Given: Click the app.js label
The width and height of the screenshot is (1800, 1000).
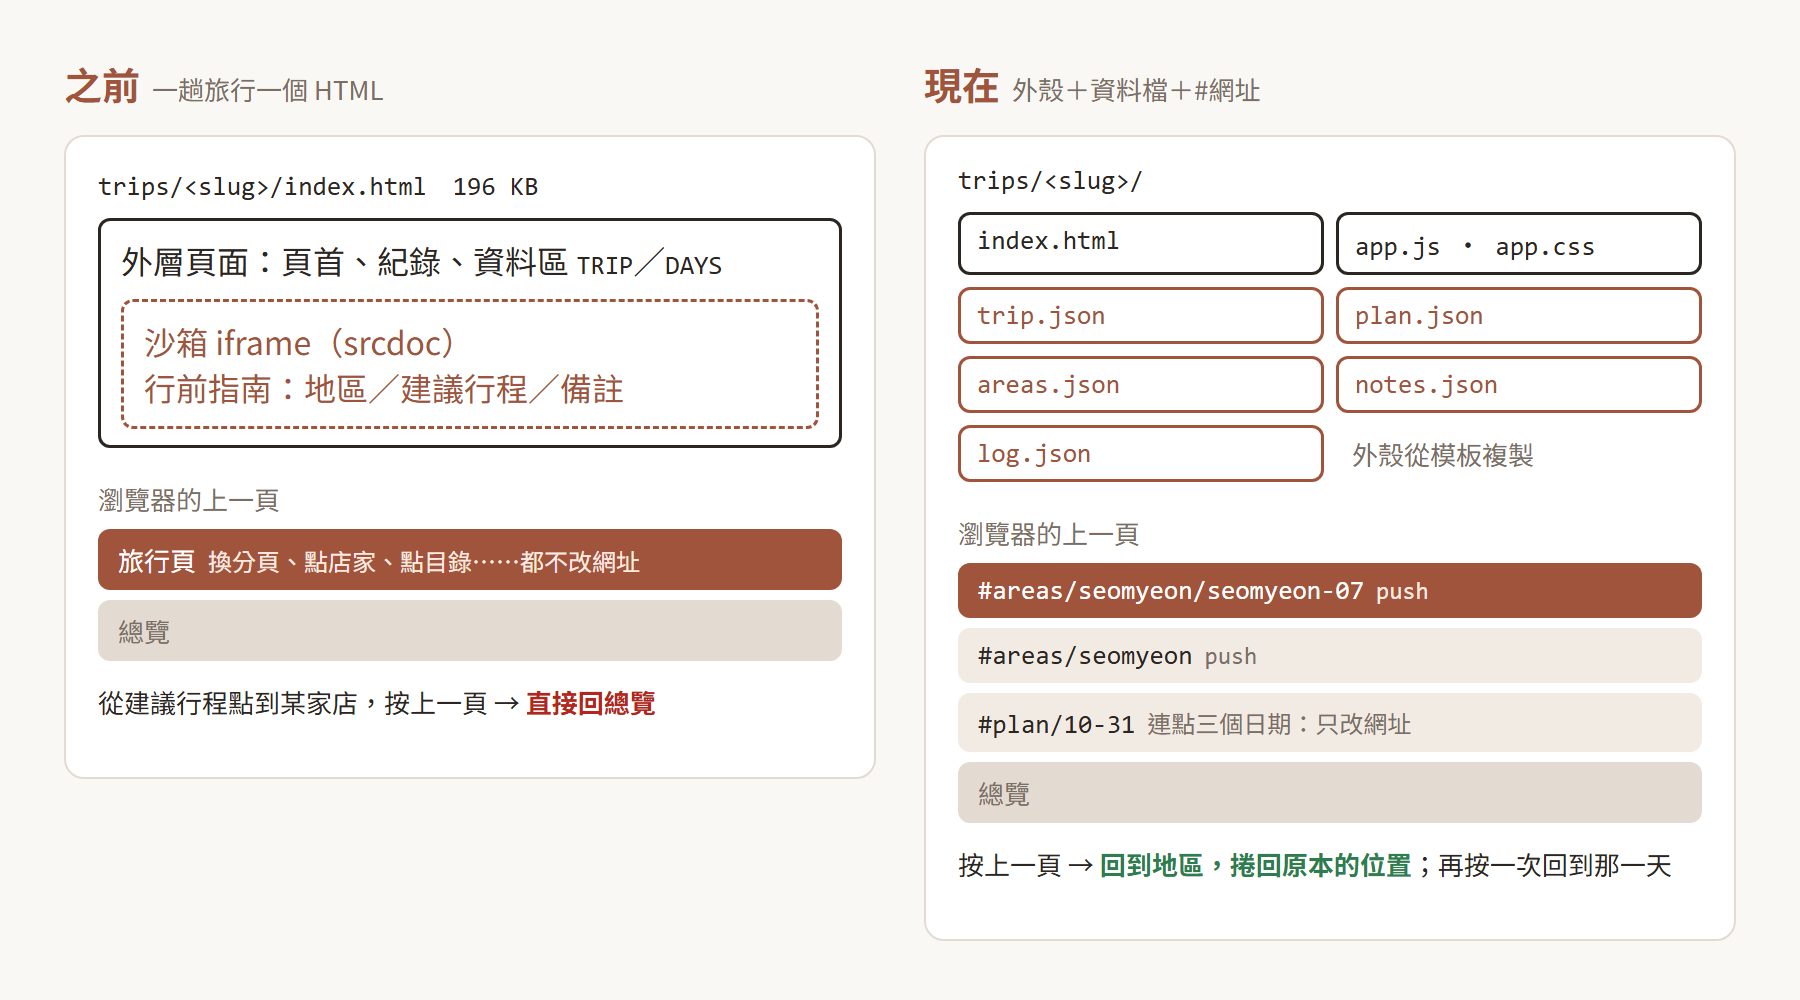Looking at the screenshot, I should [x=1397, y=247].
